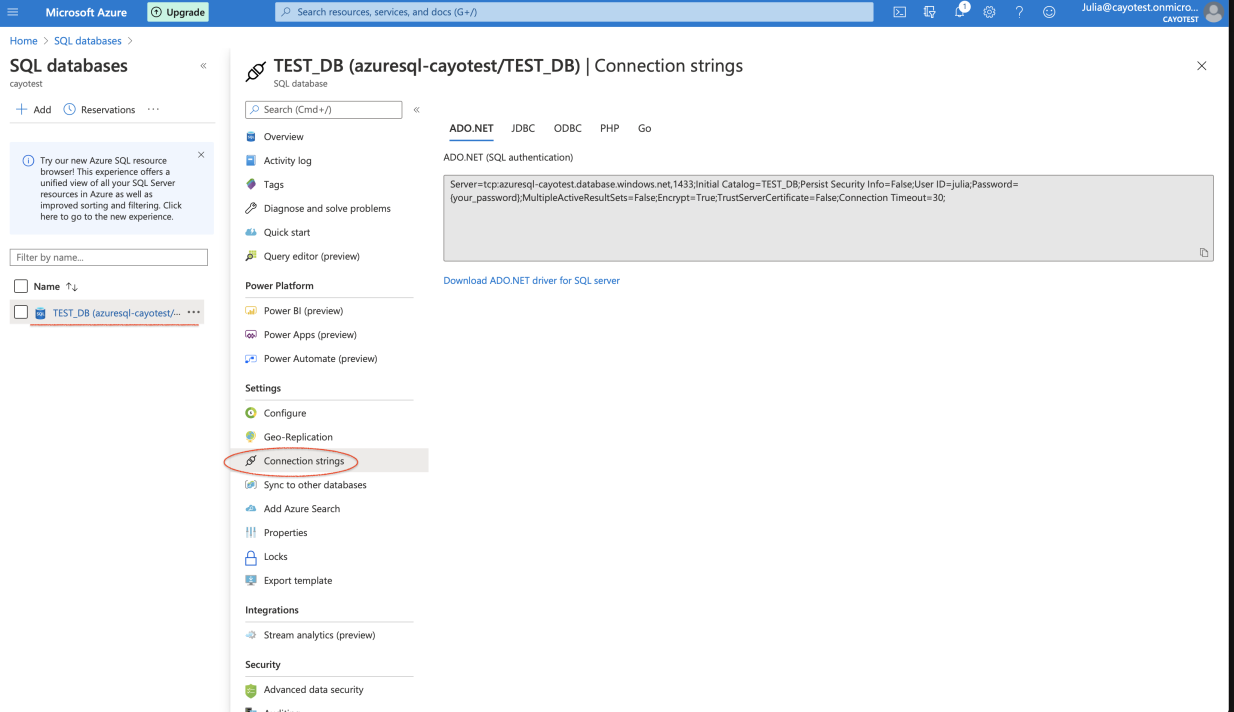Click the Overview icon in resource menu
Image resolution: width=1234 pixels, height=712 pixels.
251,137
